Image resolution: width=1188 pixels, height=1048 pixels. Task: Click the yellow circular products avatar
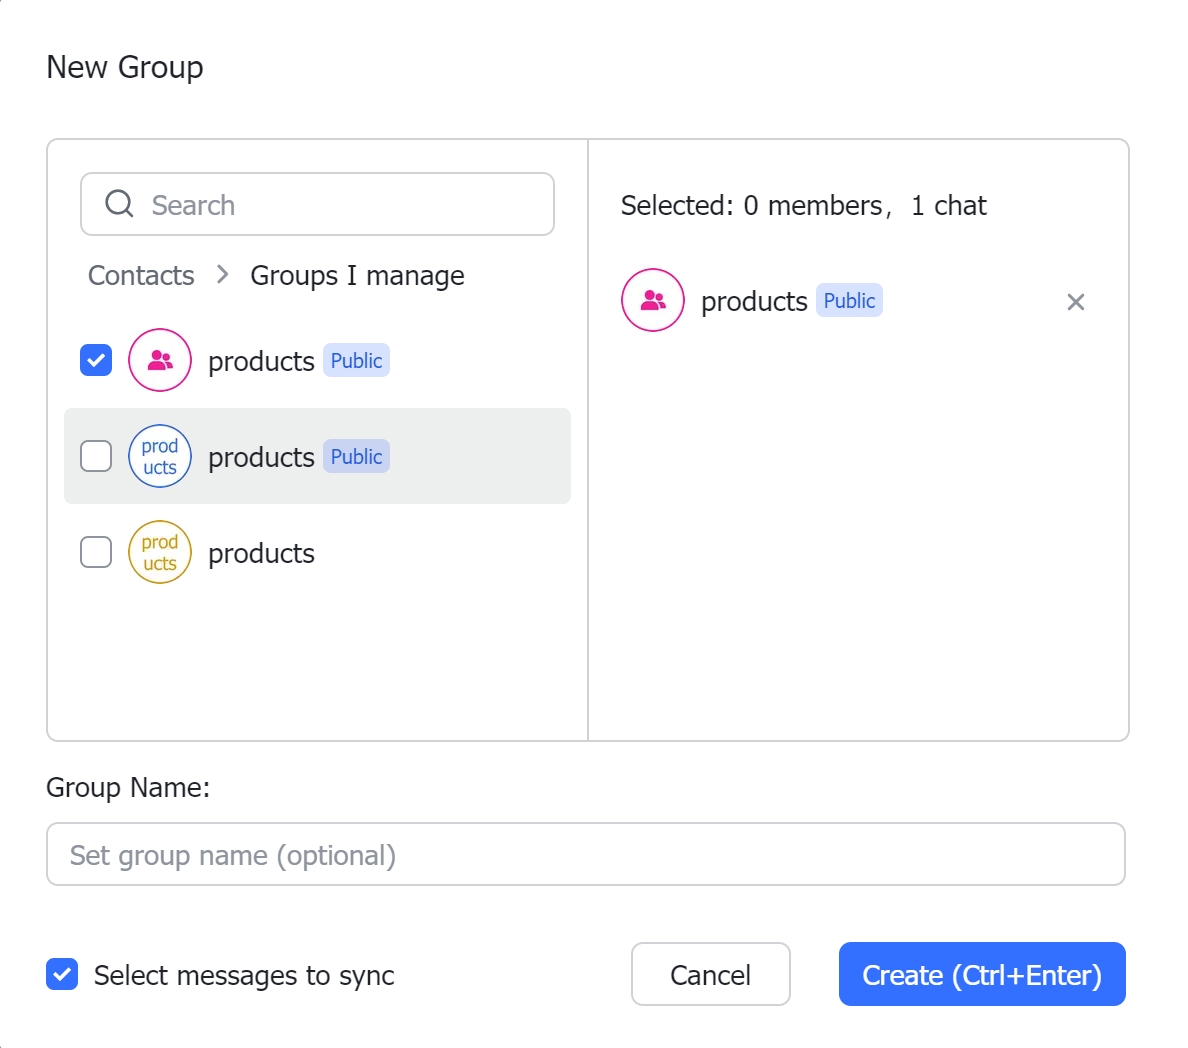(x=160, y=552)
